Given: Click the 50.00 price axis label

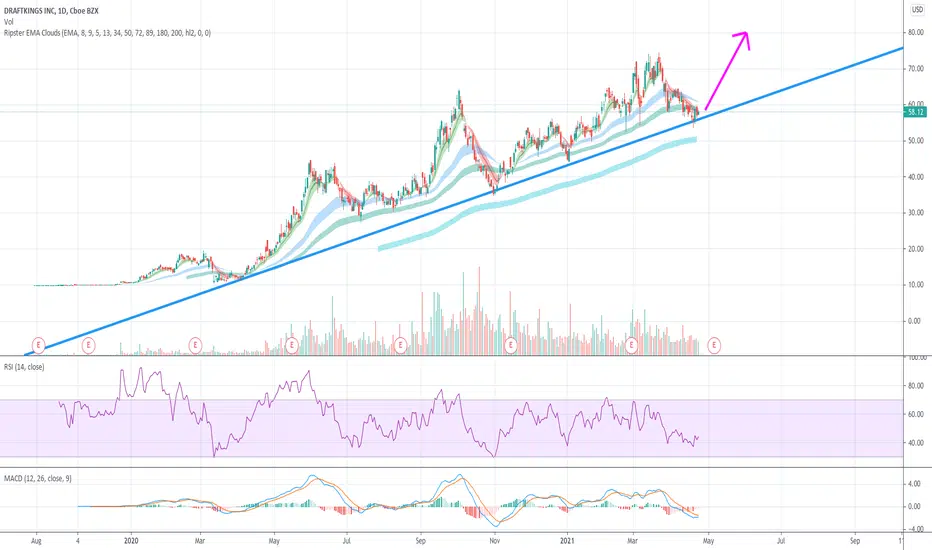Looking at the screenshot, I should [916, 141].
